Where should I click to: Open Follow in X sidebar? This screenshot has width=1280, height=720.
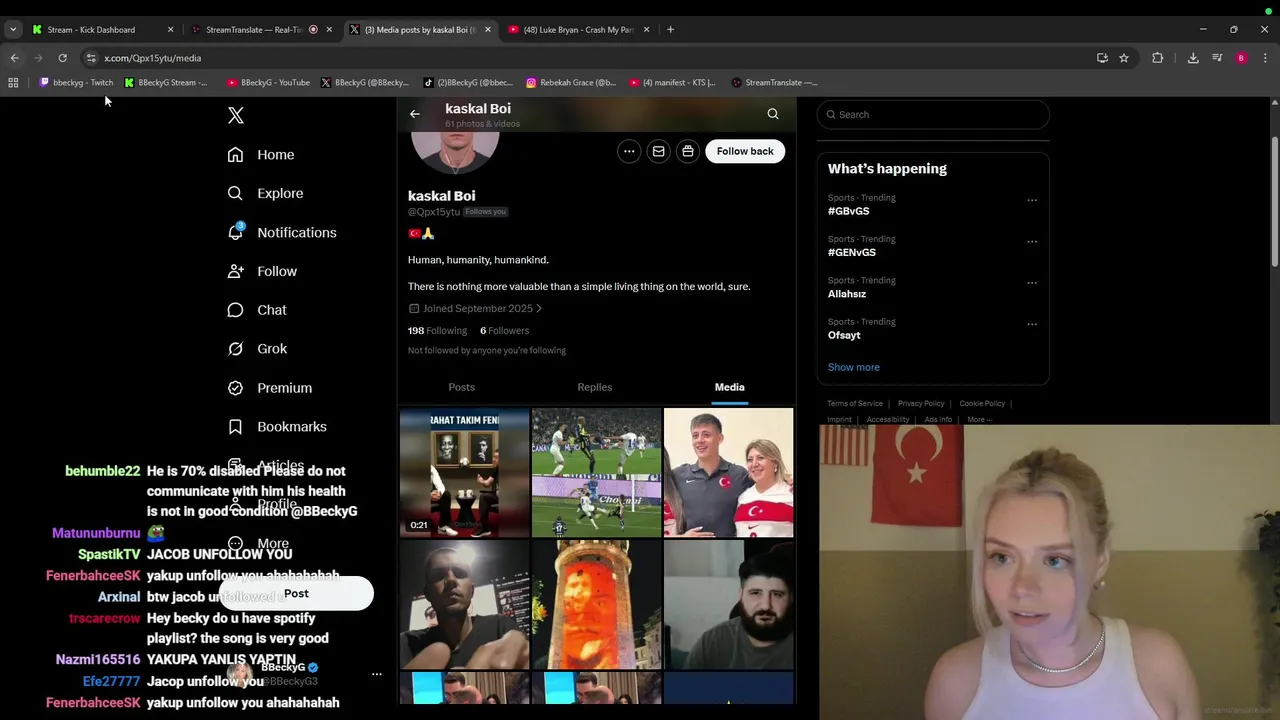click(262, 271)
